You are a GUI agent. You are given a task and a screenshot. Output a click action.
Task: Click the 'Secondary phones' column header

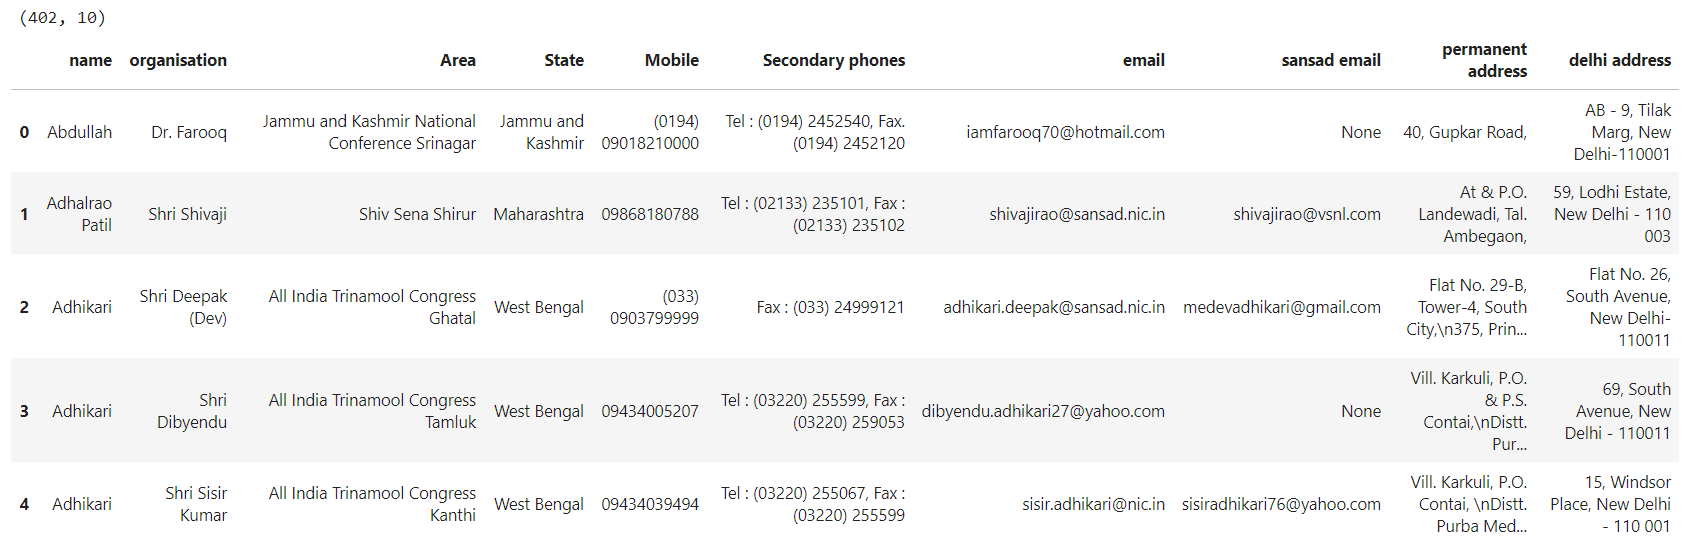834,60
